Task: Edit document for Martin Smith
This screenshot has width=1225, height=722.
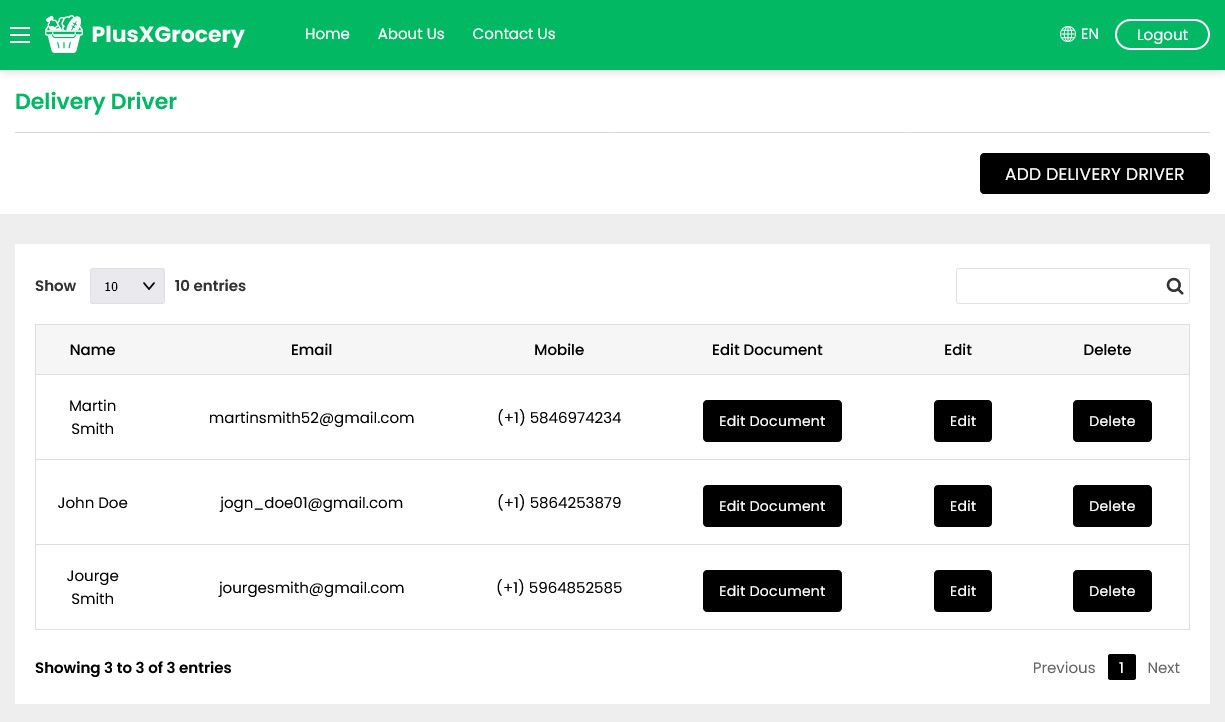Action: [x=772, y=421]
